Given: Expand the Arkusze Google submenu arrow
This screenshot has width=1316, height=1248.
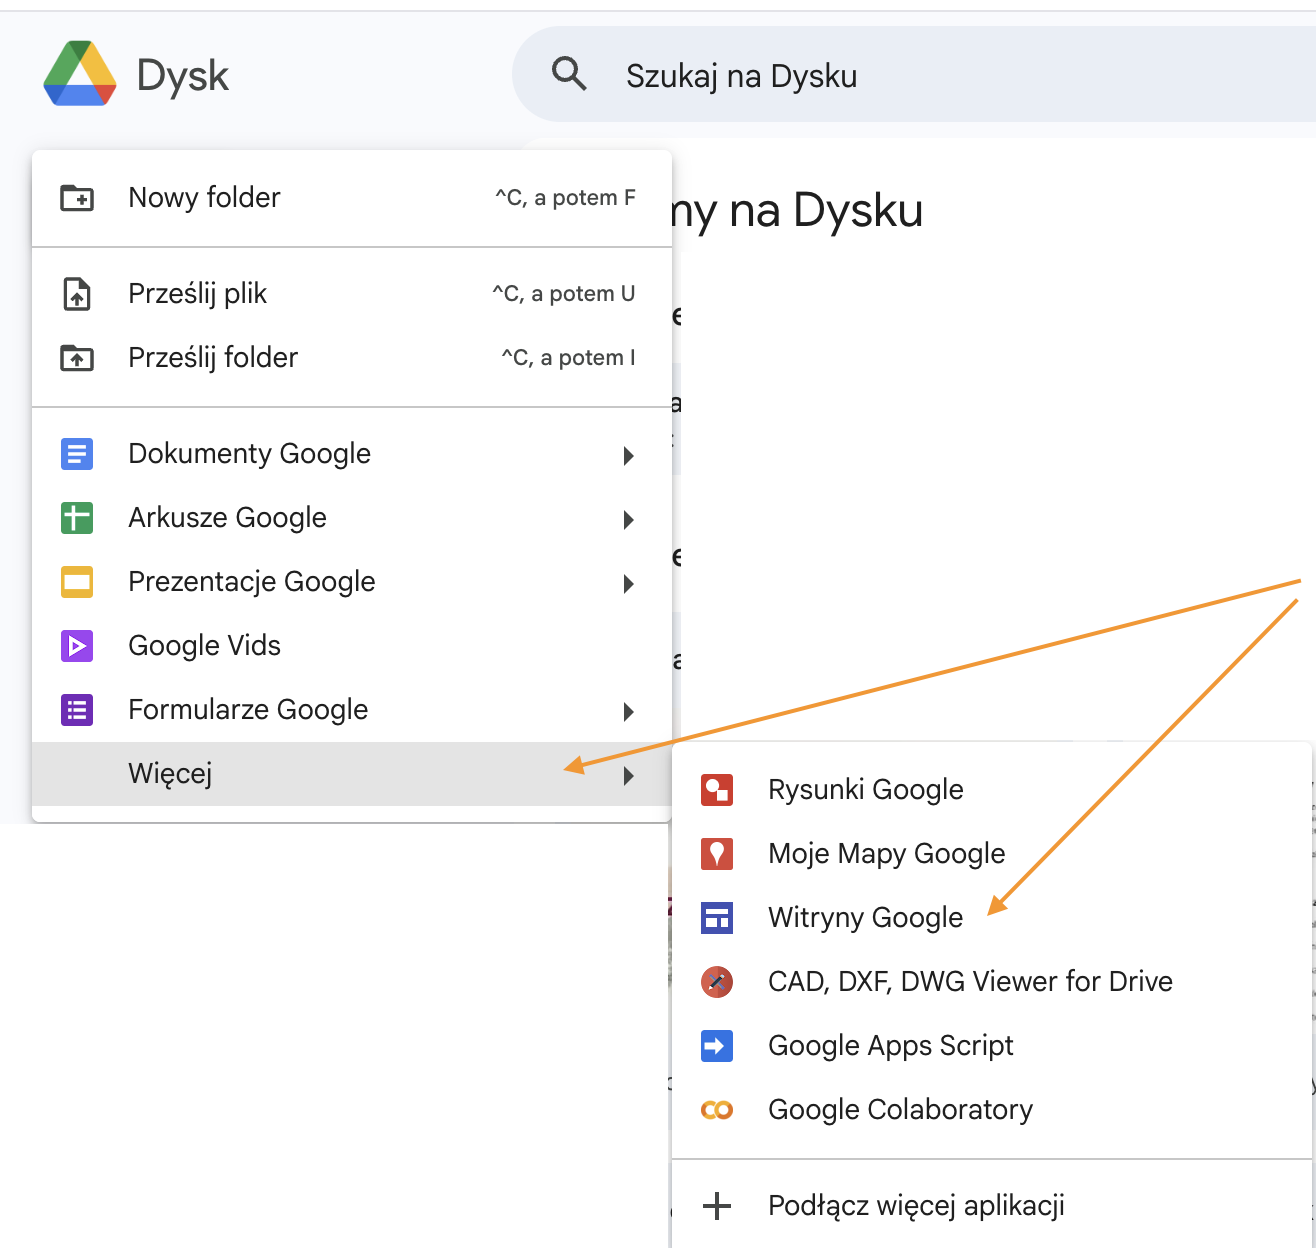Looking at the screenshot, I should (x=629, y=520).
